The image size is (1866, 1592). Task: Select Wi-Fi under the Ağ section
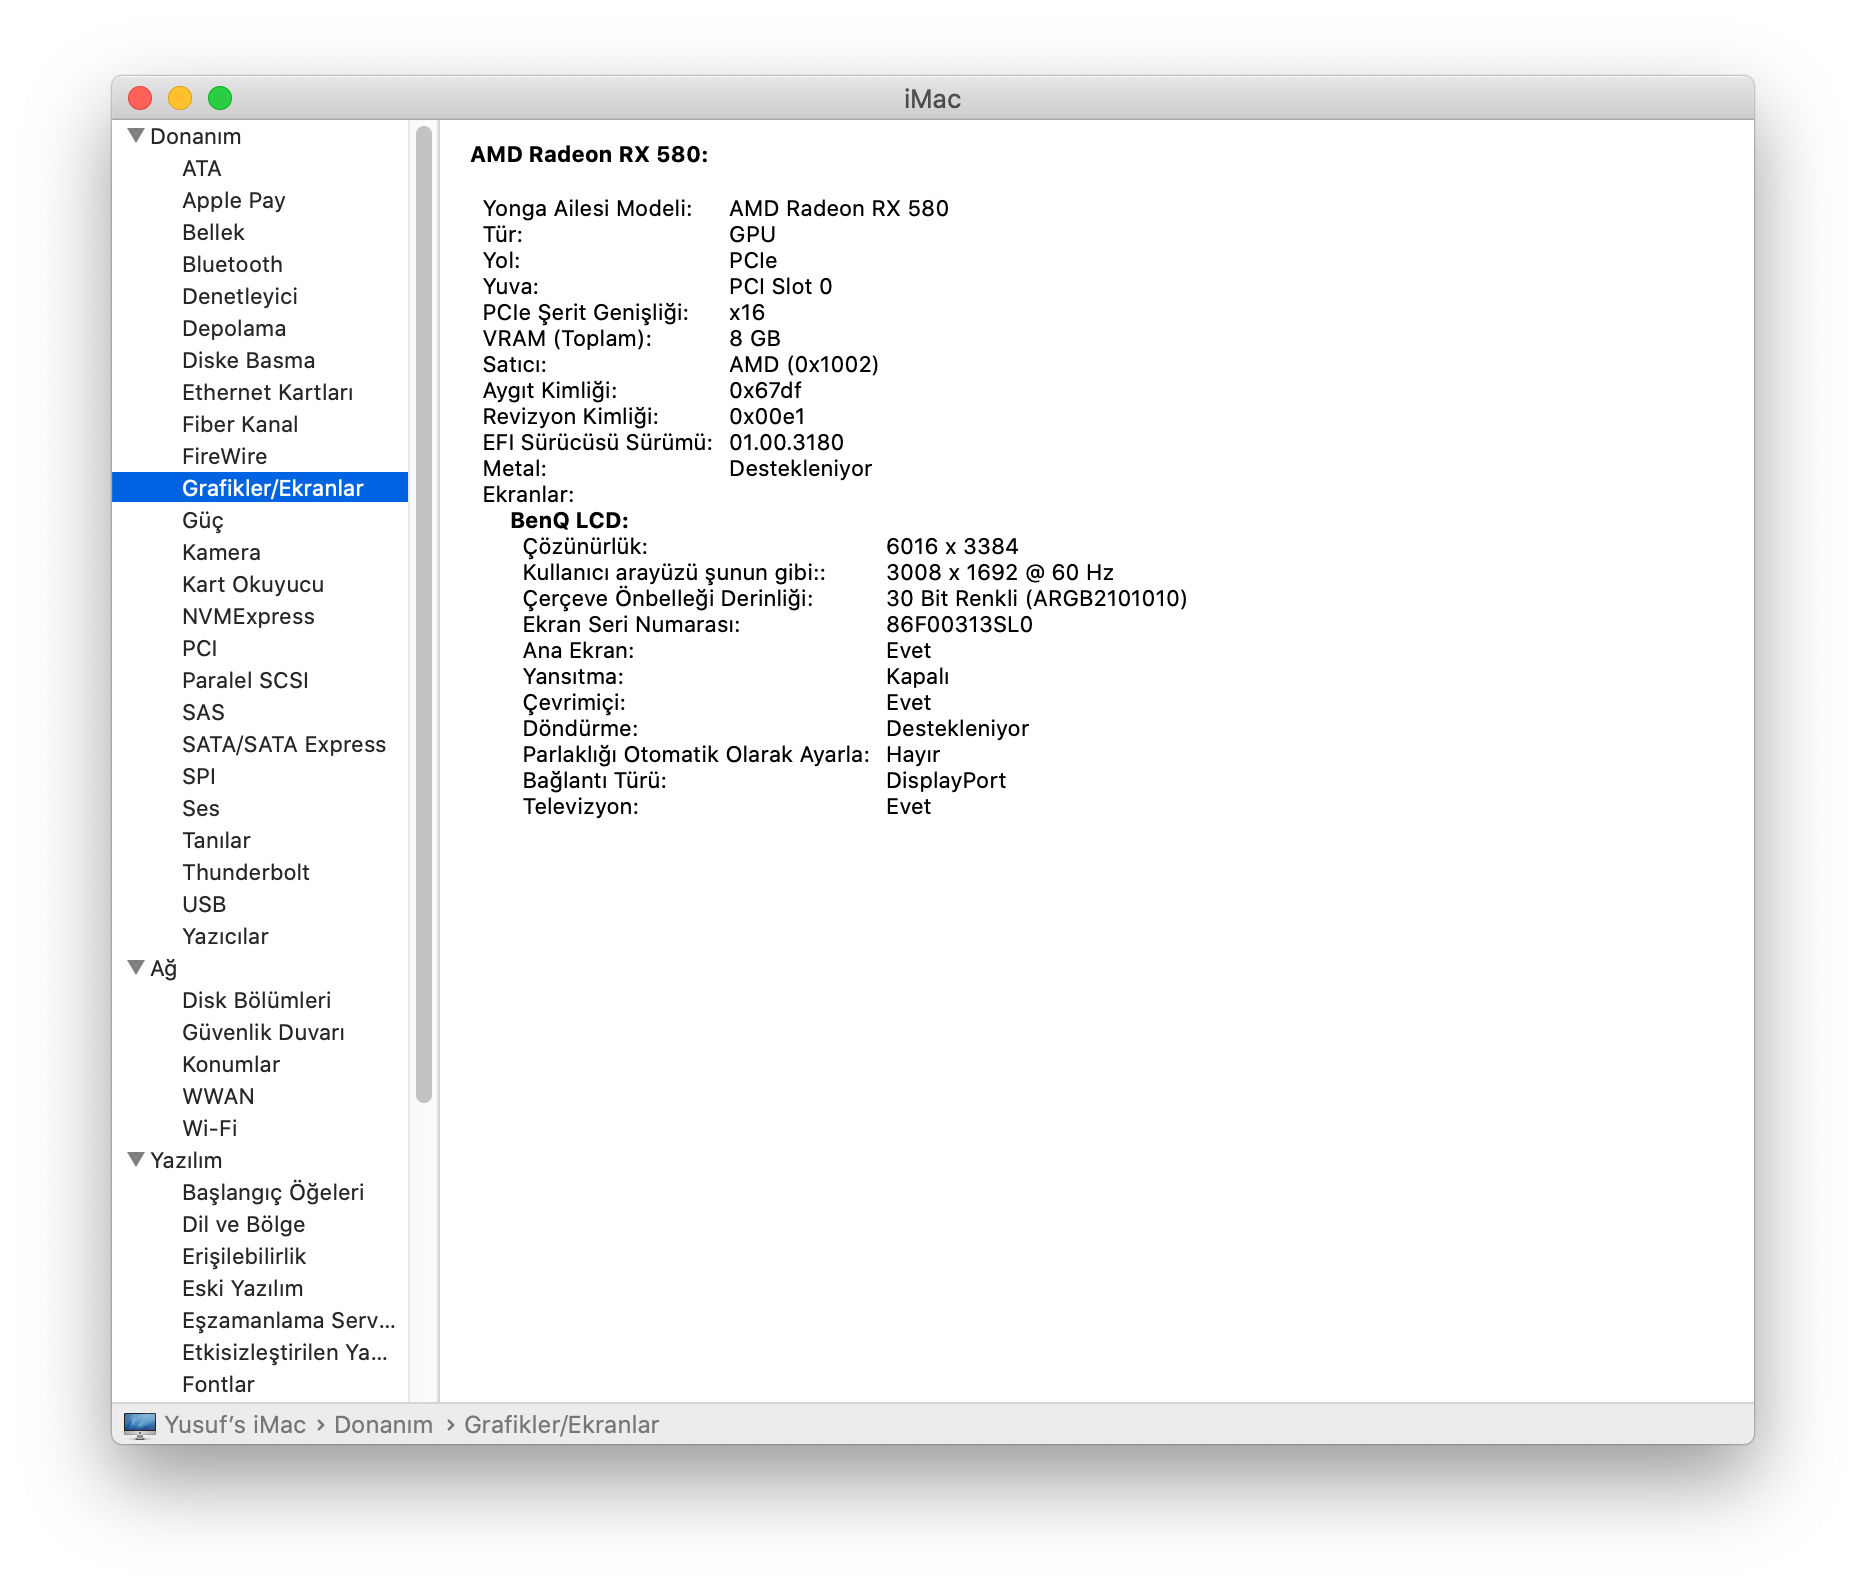pyautogui.click(x=209, y=1128)
